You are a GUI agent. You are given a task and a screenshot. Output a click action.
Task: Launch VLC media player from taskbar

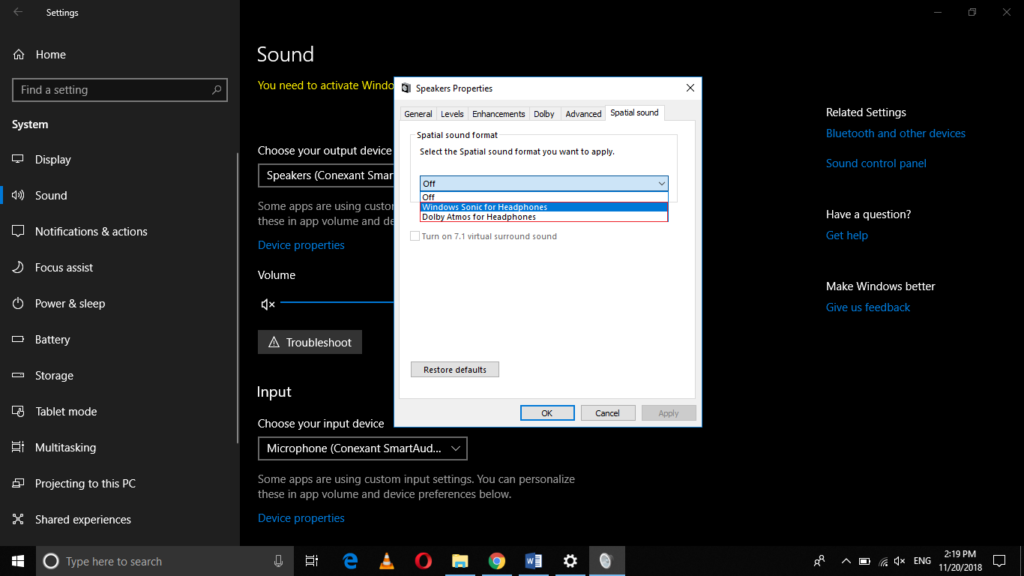(387, 561)
